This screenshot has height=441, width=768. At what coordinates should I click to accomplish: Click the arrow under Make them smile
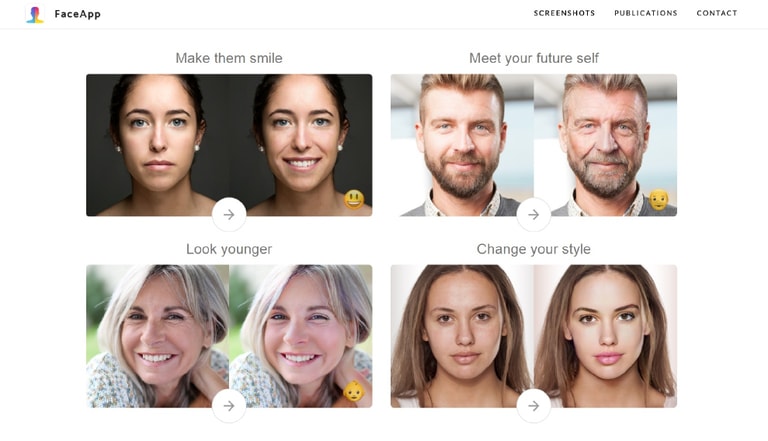pyautogui.click(x=229, y=215)
